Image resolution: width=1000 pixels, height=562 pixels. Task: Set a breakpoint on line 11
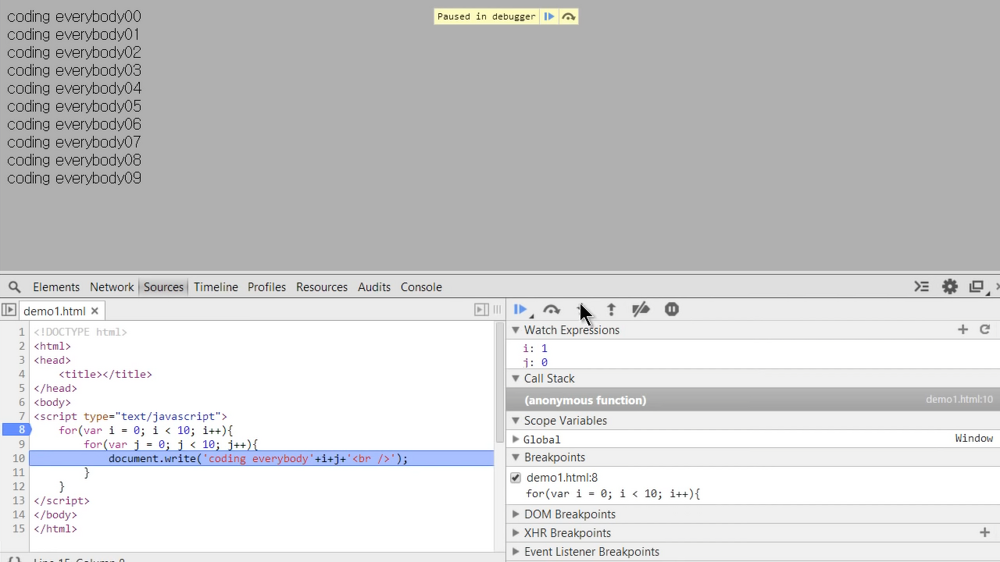[x=18, y=472]
